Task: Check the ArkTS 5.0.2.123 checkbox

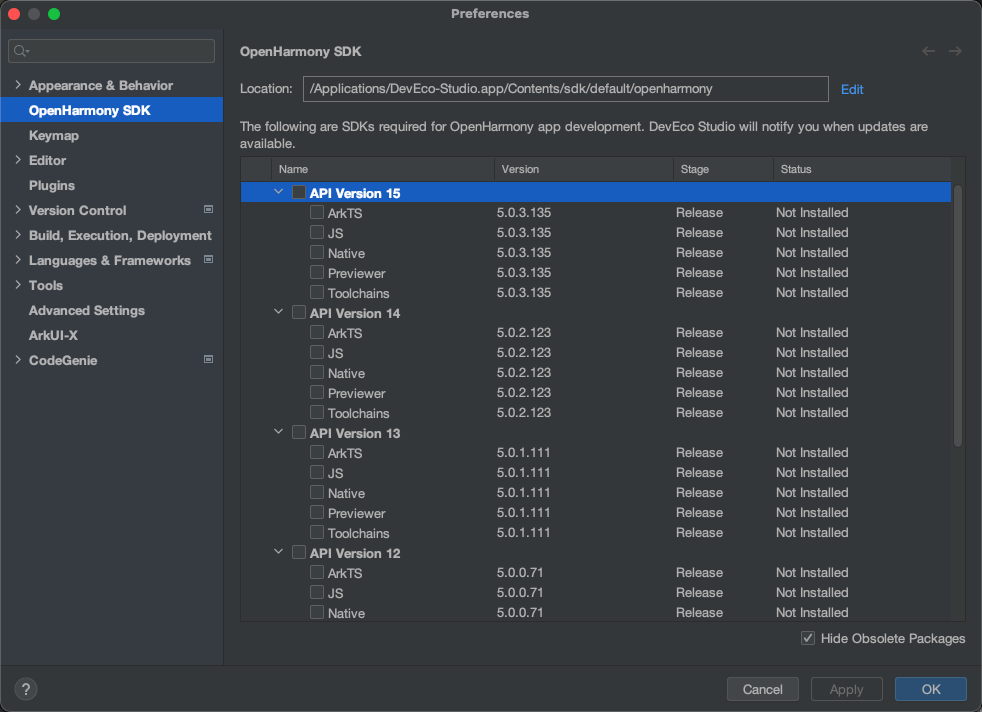Action: [317, 333]
